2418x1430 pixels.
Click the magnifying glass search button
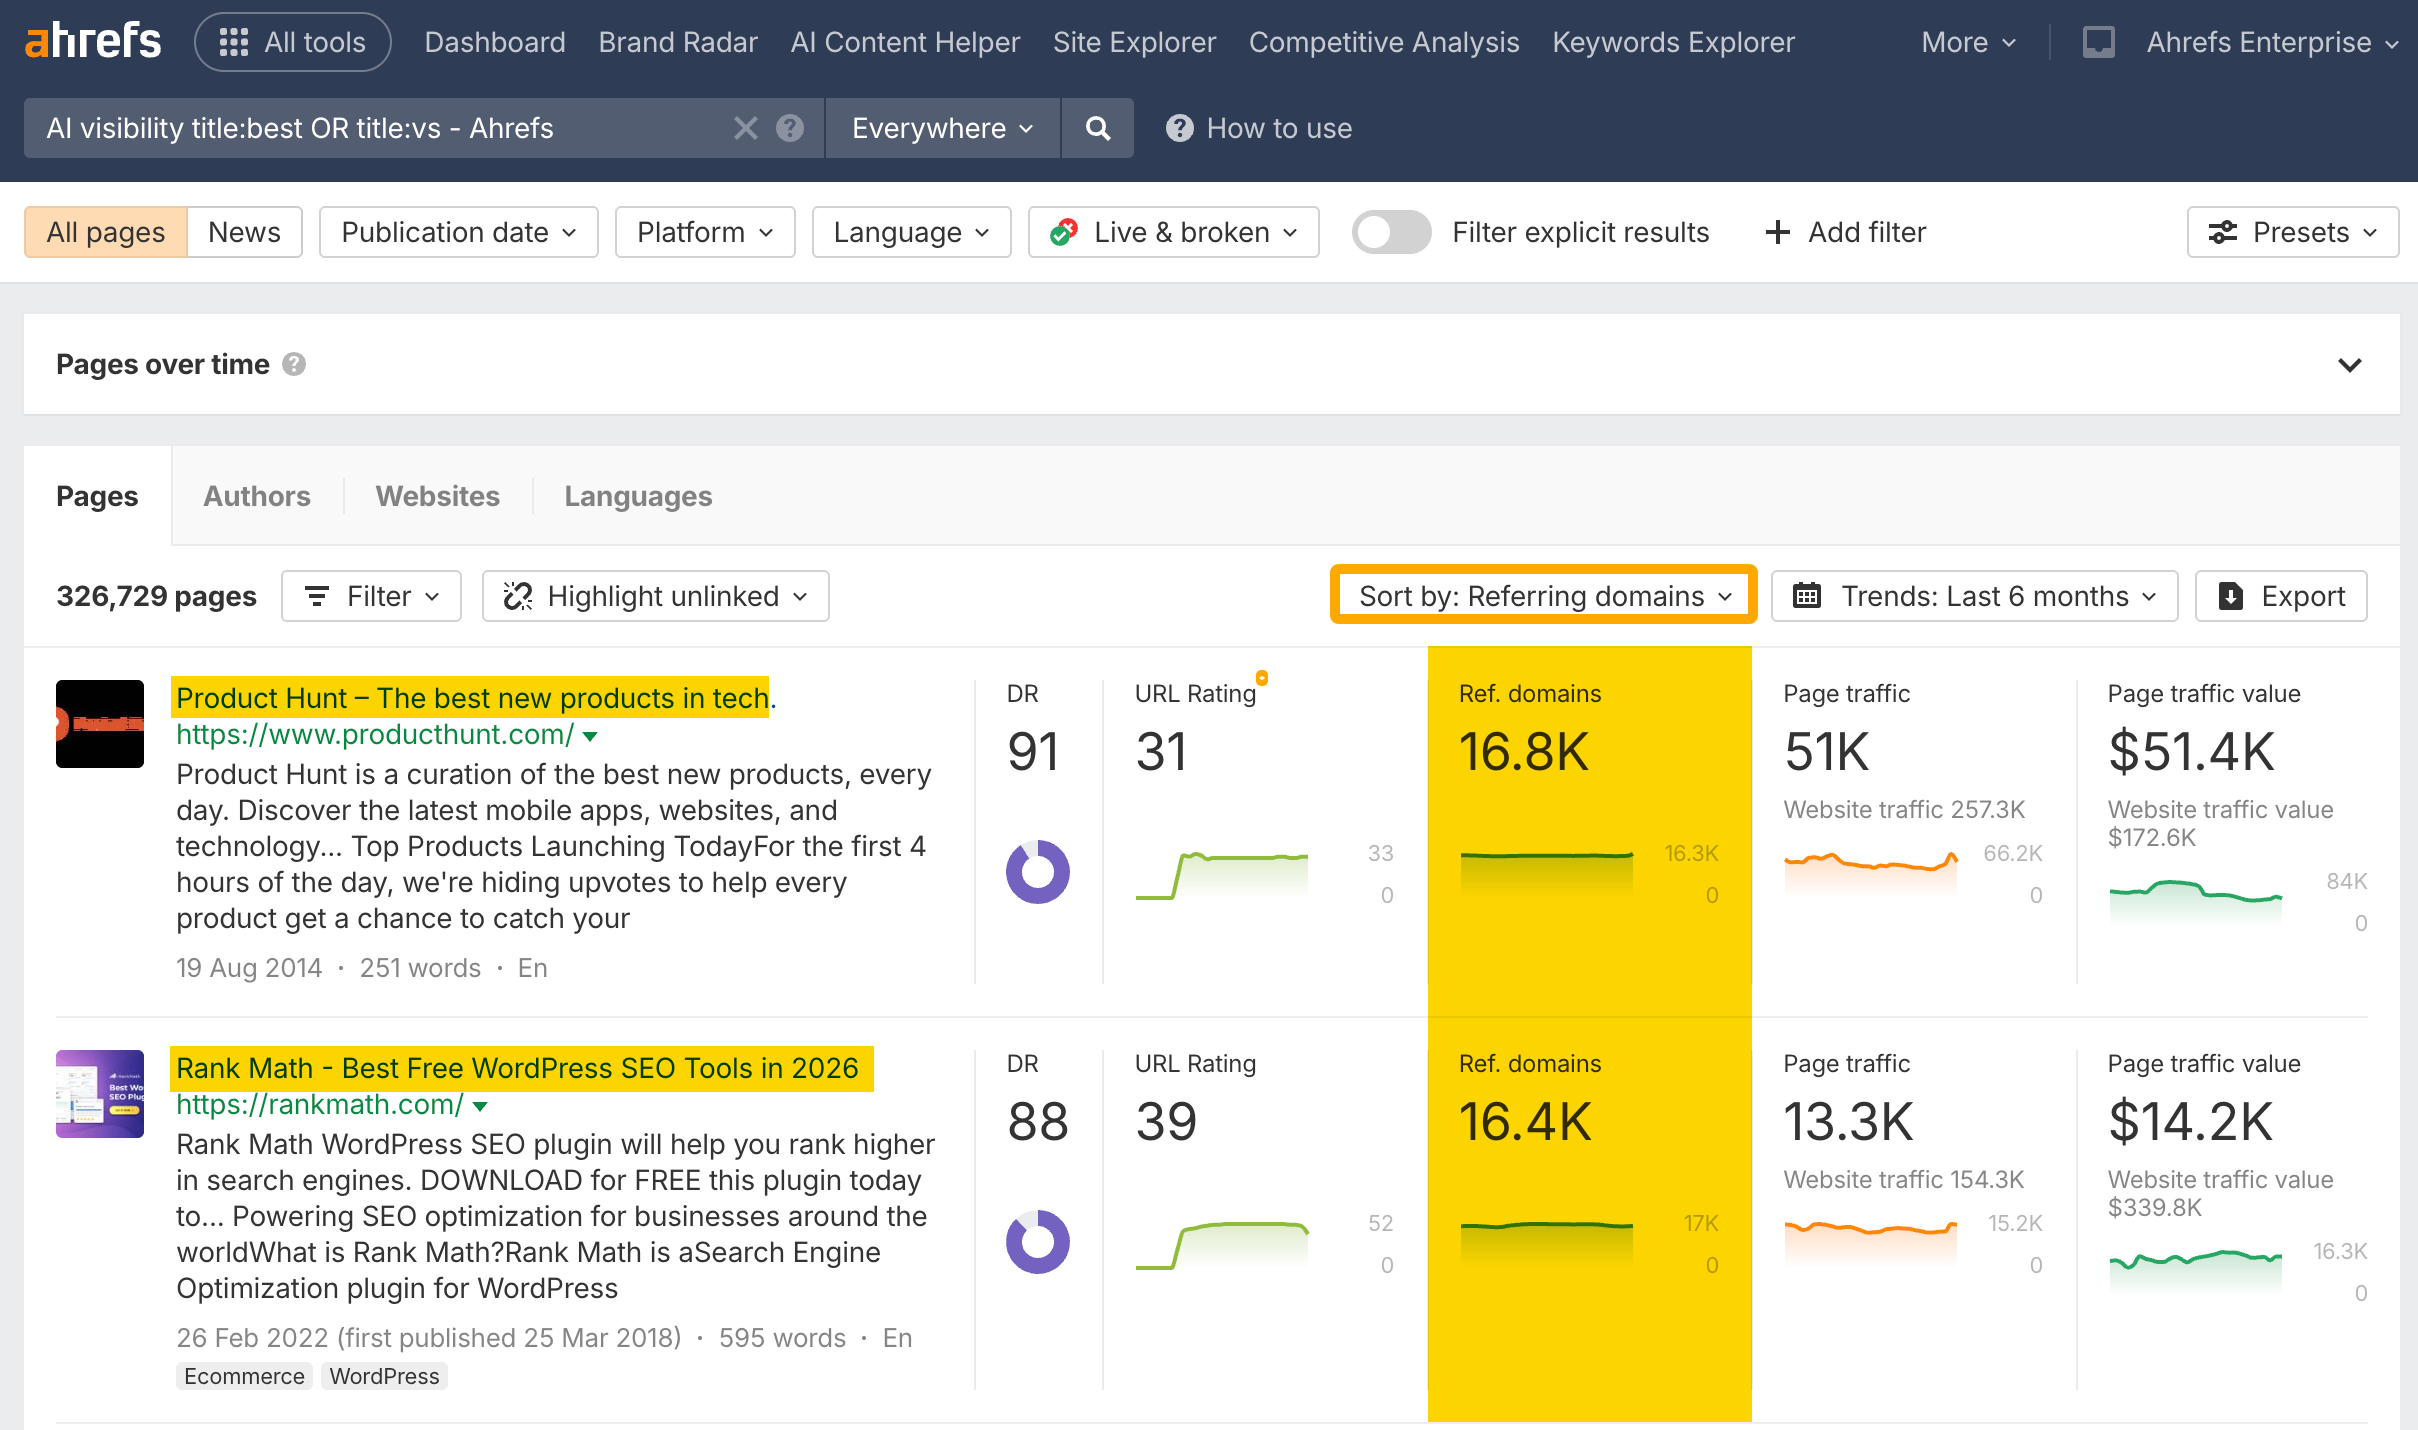coord(1097,128)
